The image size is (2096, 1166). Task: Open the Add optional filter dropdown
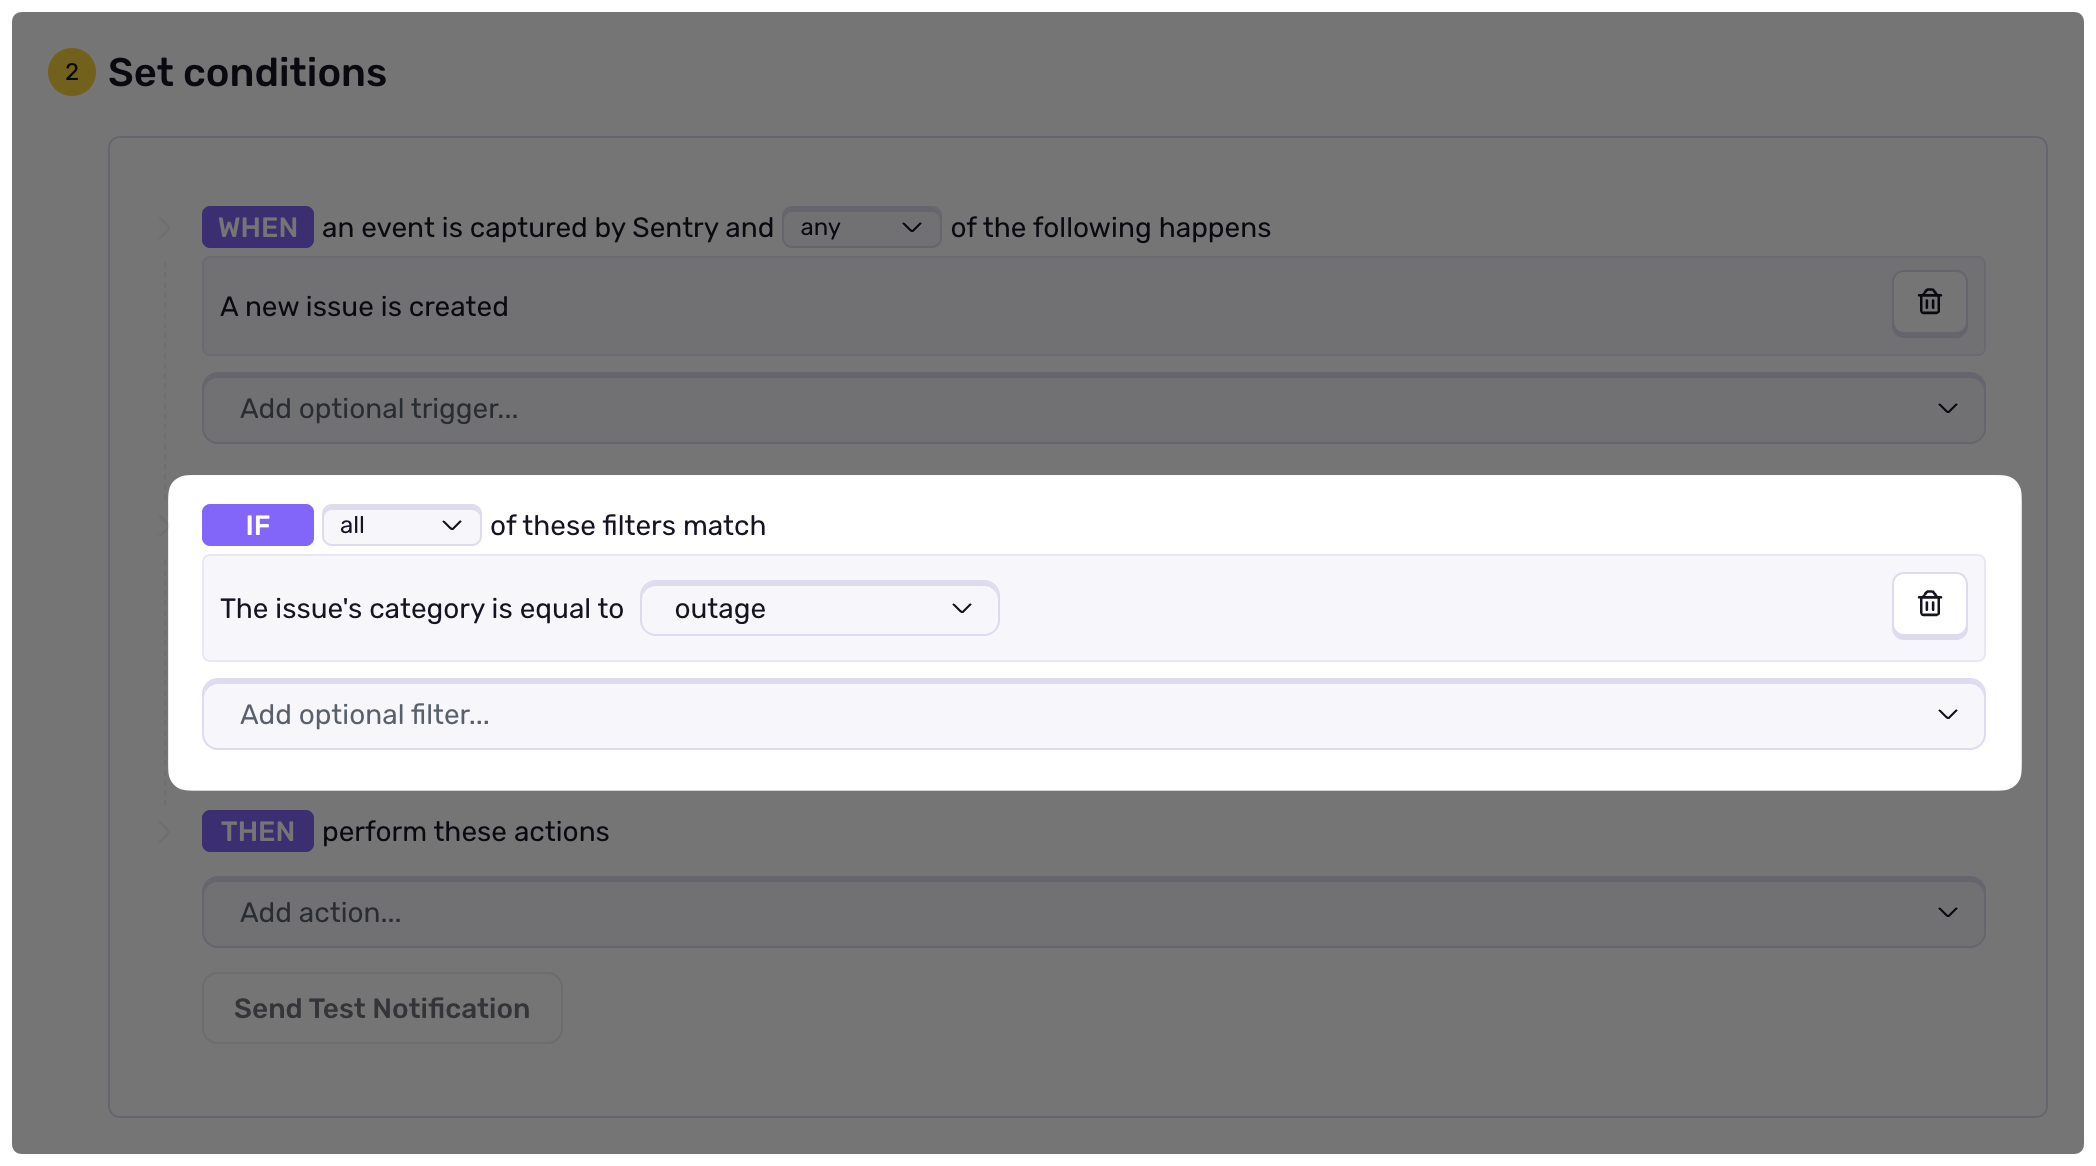[x=1092, y=714]
